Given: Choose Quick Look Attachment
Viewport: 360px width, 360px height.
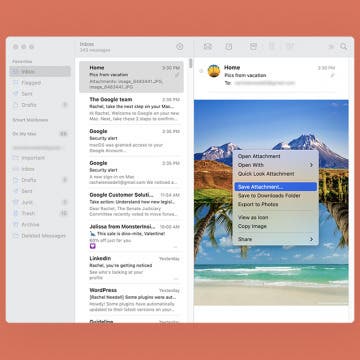Looking at the screenshot, I should coord(275,174).
